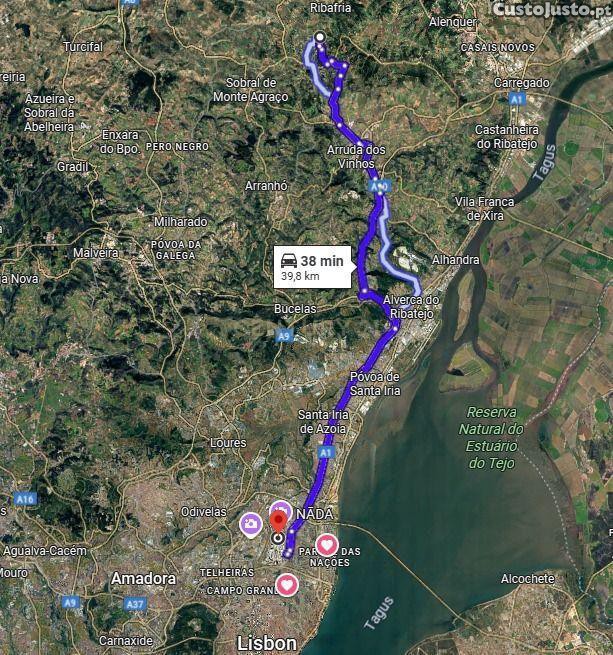Click the A9 highway shield near Bucelas
Screen dimensions: 613x655
tap(284, 336)
